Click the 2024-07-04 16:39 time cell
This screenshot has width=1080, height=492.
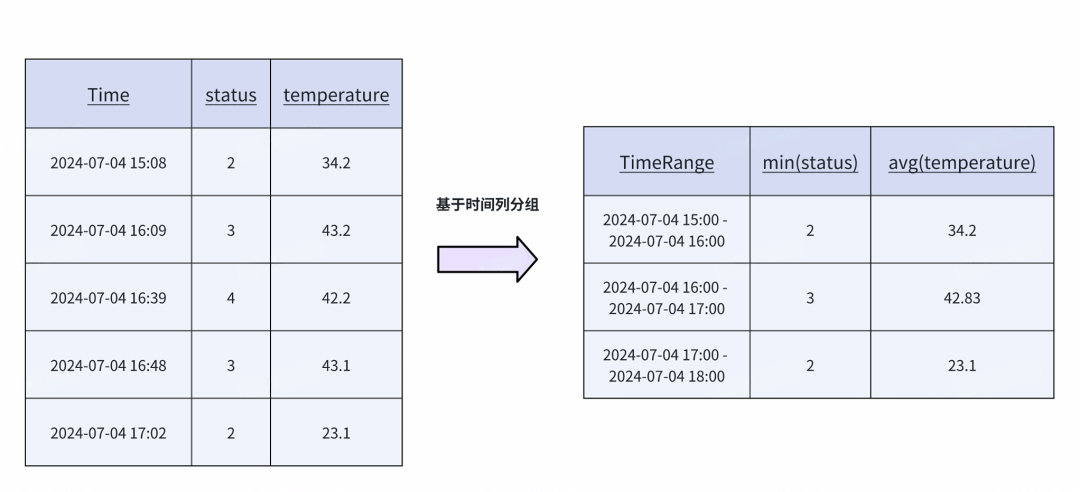coord(108,298)
